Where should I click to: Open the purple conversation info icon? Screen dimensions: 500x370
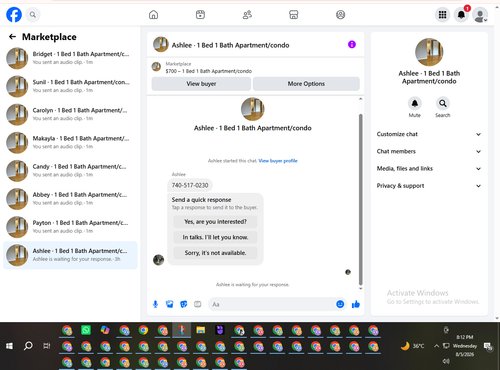pos(352,44)
